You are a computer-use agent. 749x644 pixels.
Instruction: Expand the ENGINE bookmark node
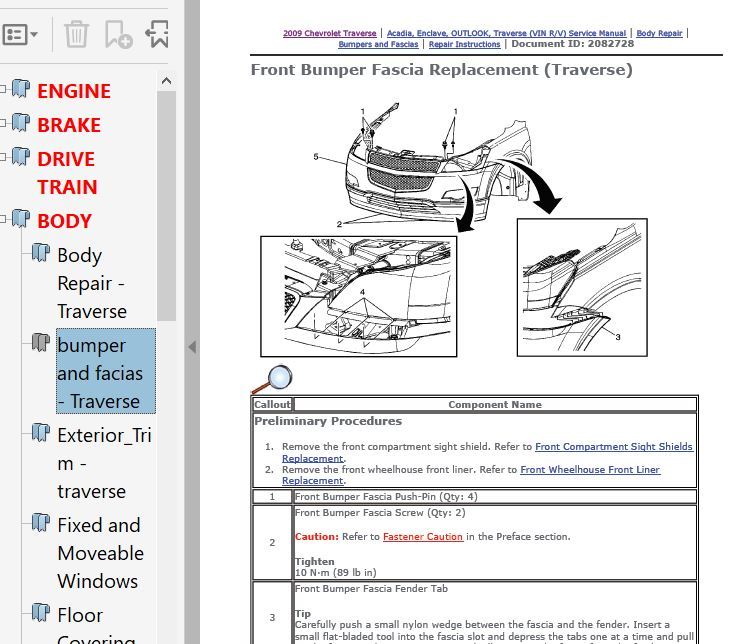[3, 88]
